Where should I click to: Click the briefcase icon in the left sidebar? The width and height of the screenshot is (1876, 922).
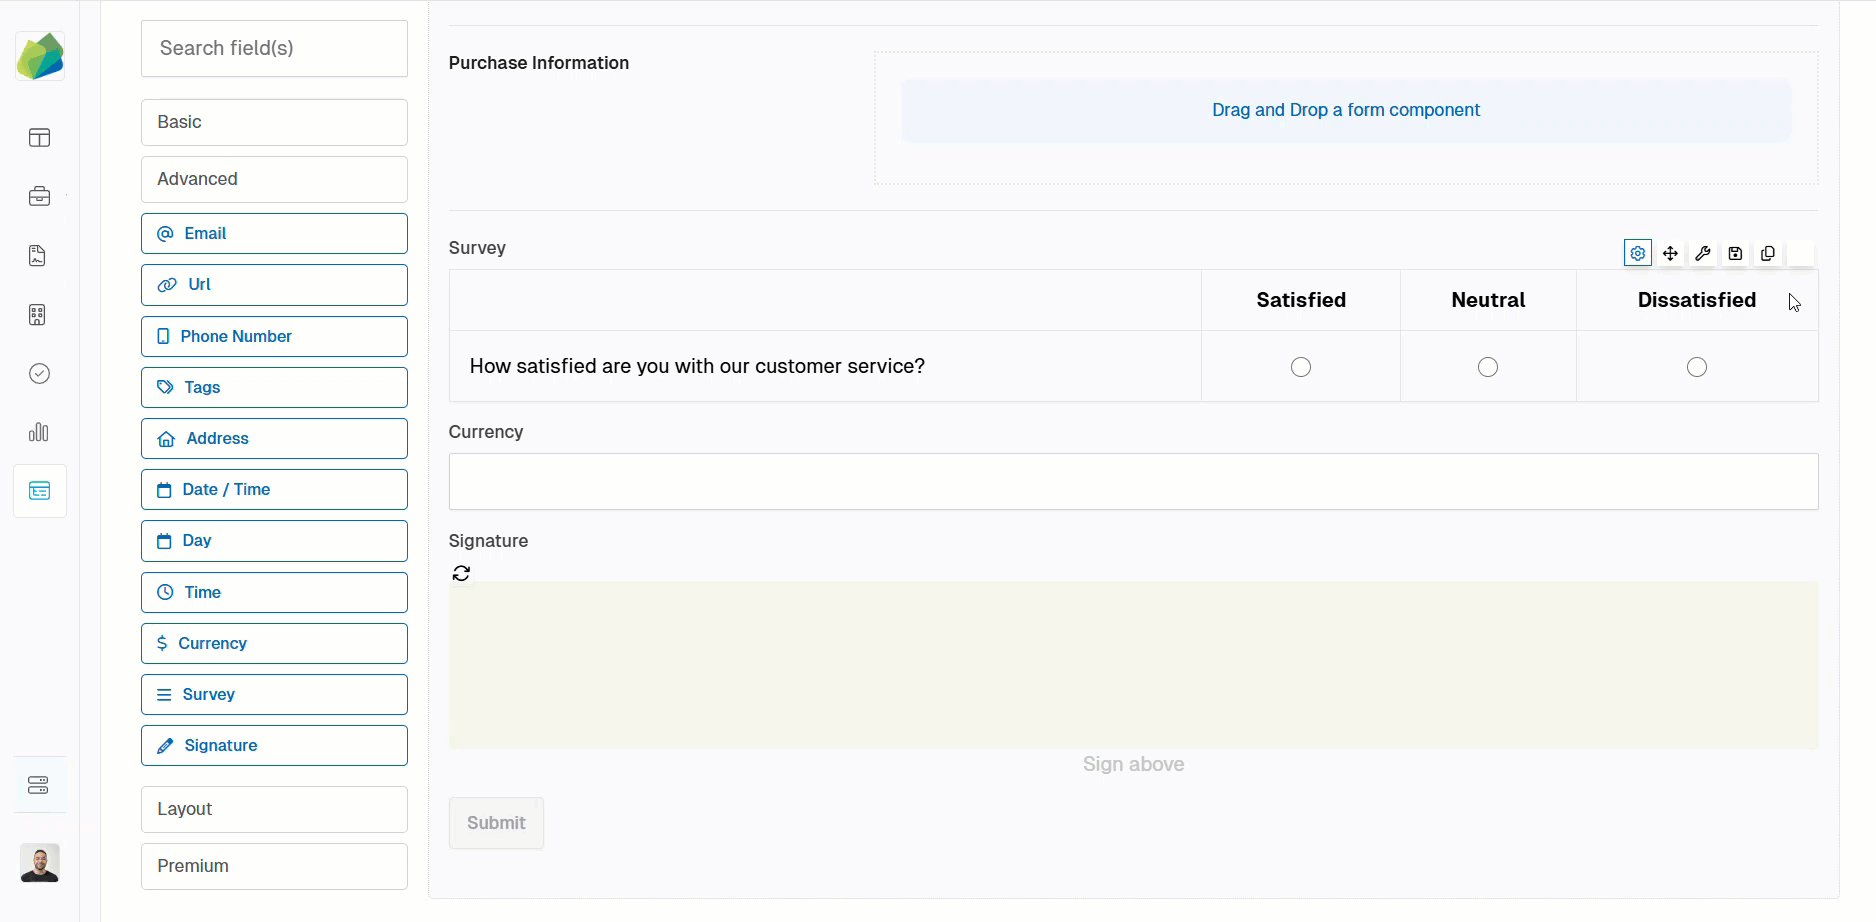tap(39, 196)
